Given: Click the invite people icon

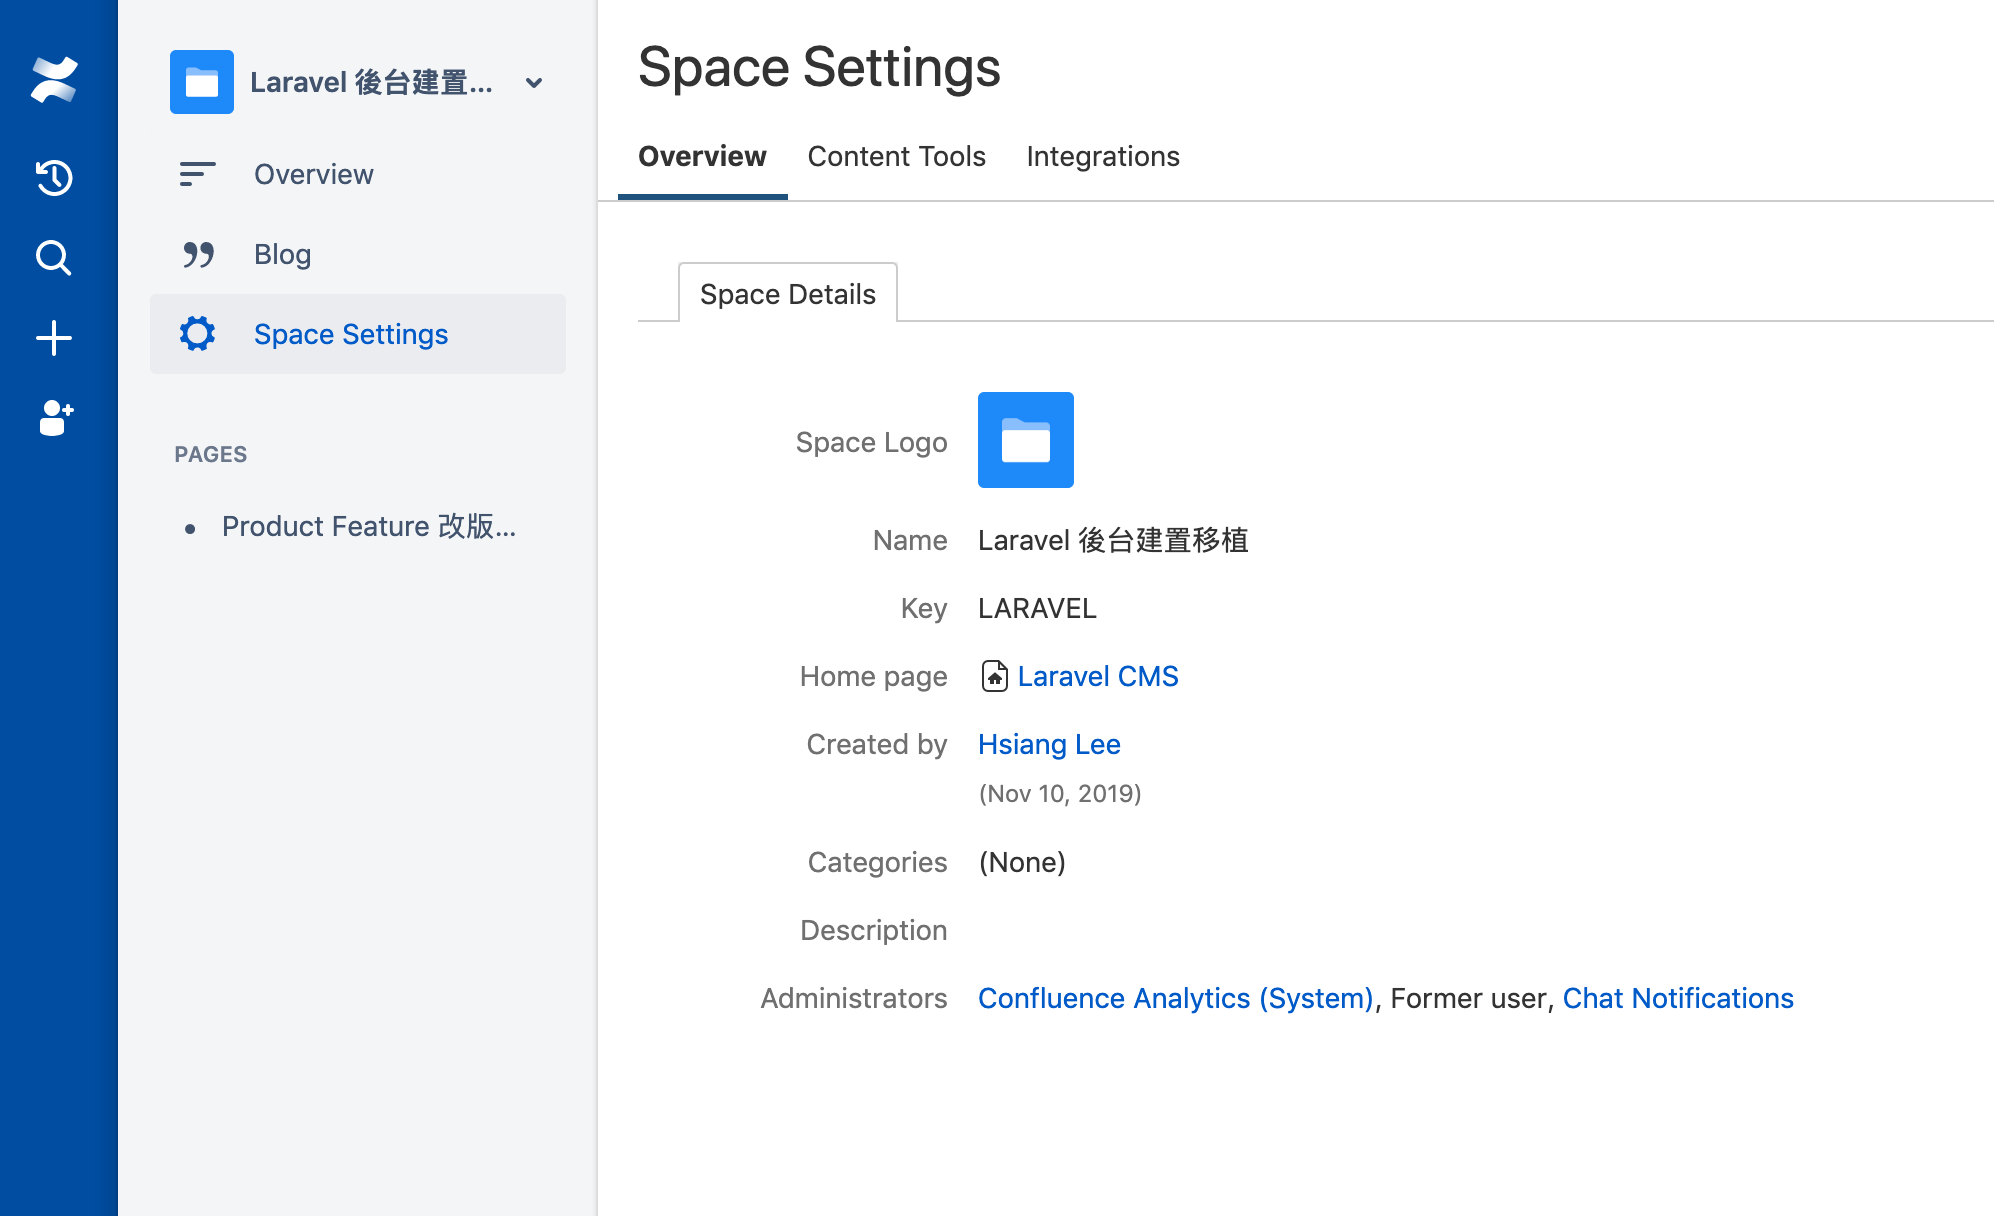Looking at the screenshot, I should (56, 418).
